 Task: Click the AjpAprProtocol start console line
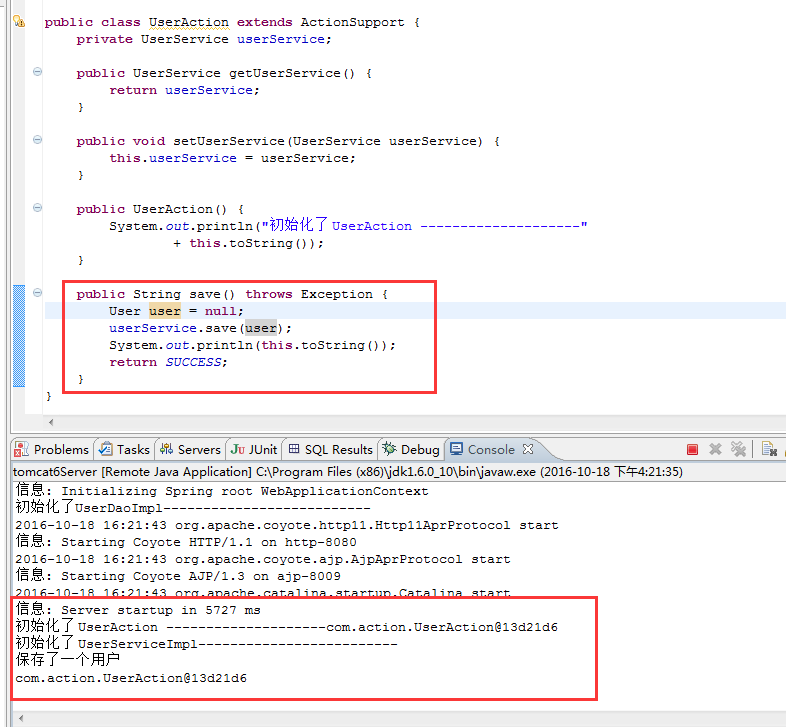point(263,560)
